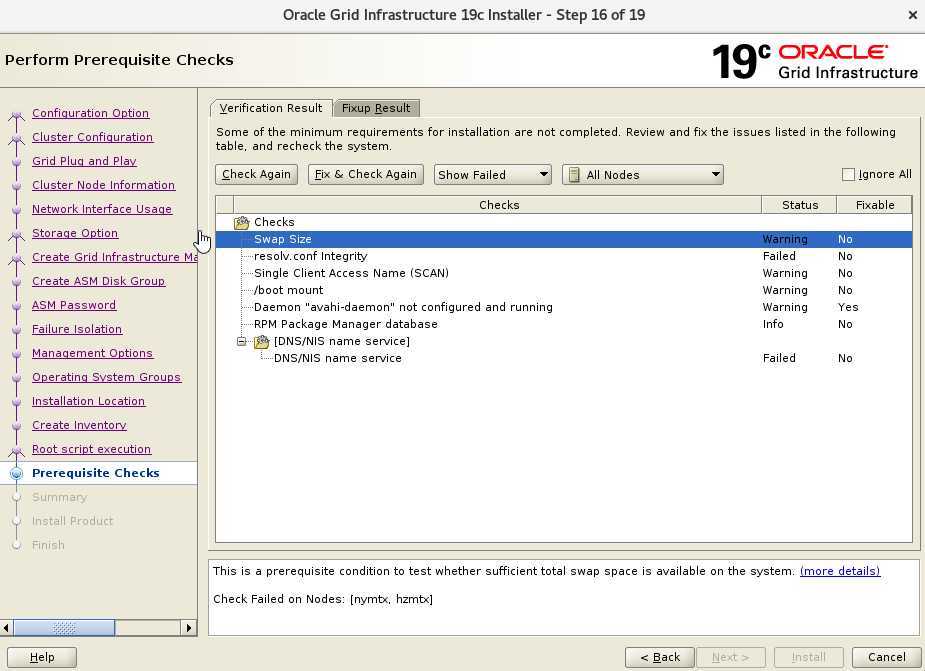The width and height of the screenshot is (925, 671).
Task: Switch to the Verification Result tab
Action: [x=271, y=108]
